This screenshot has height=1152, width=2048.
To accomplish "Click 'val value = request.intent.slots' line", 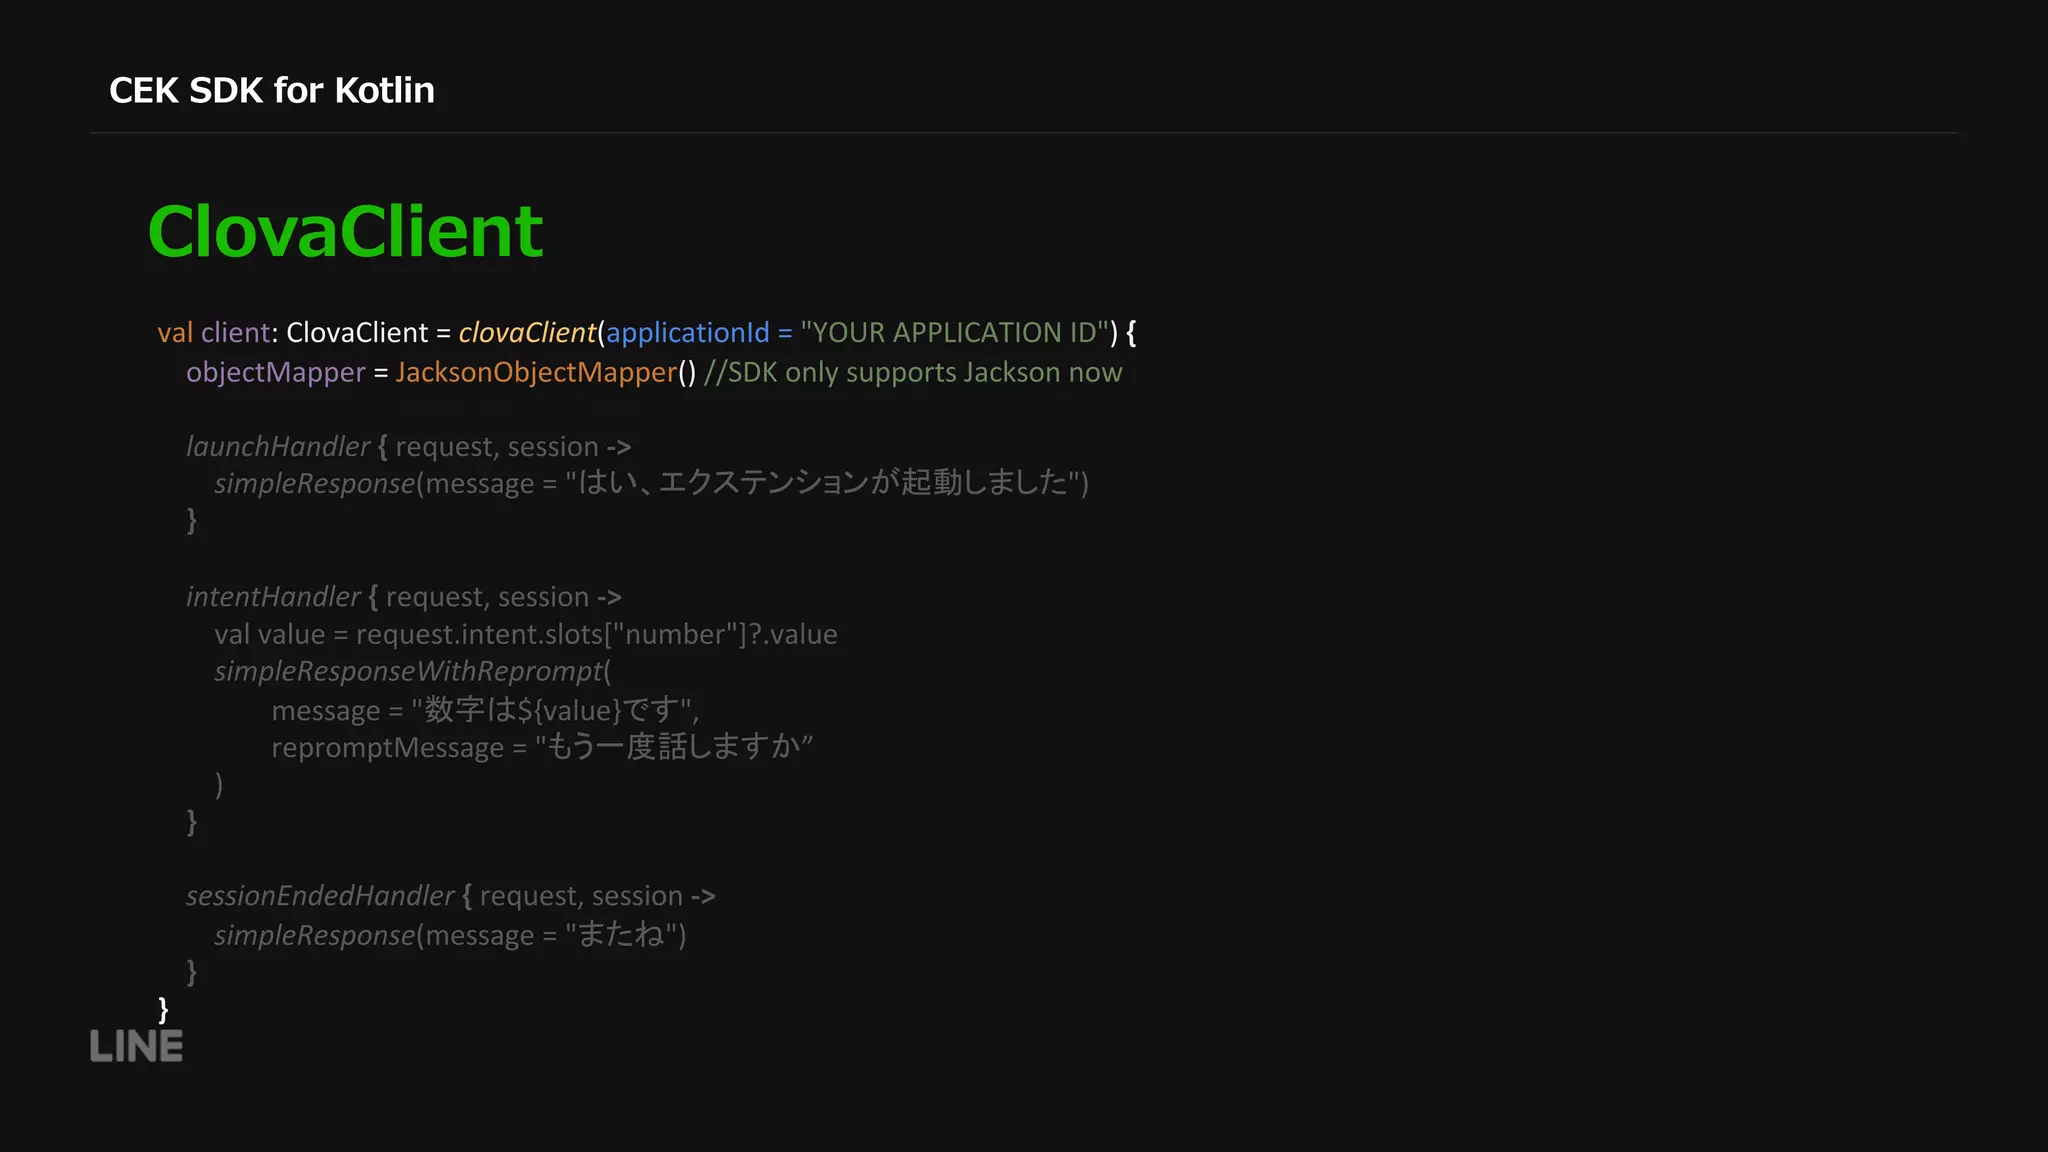I will 526,634.
